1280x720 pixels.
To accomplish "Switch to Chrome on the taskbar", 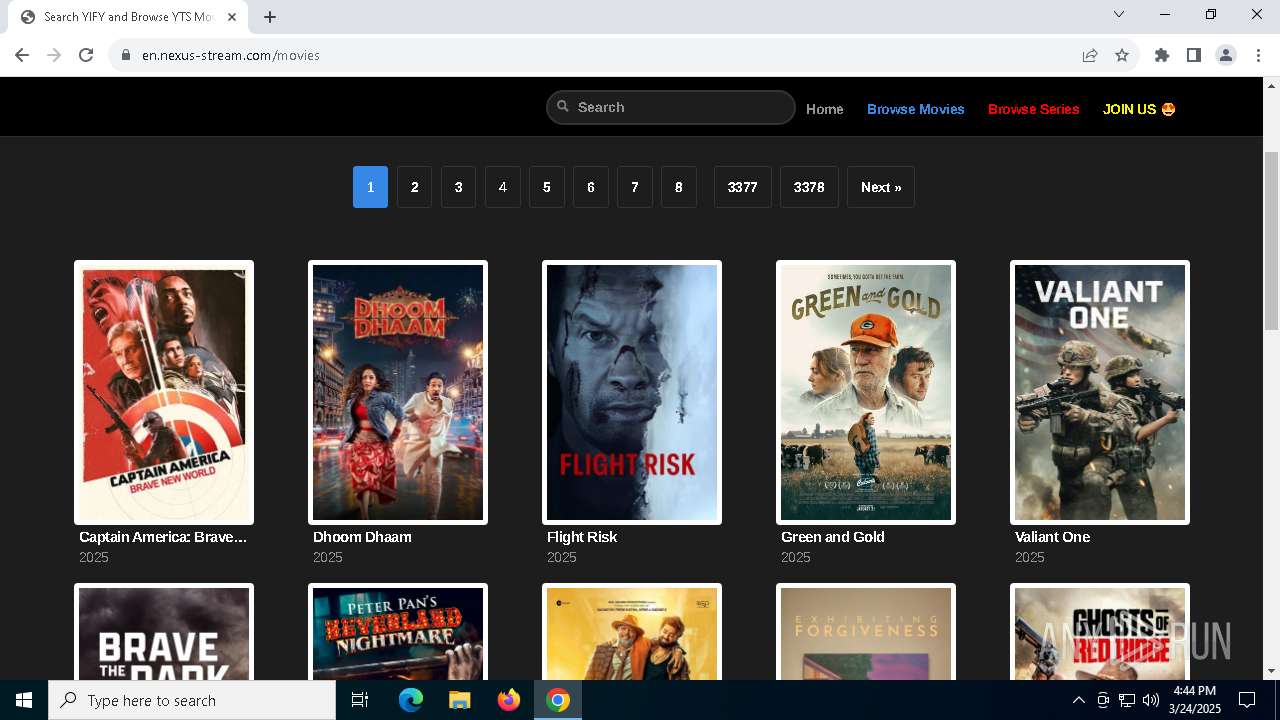I will [558, 700].
